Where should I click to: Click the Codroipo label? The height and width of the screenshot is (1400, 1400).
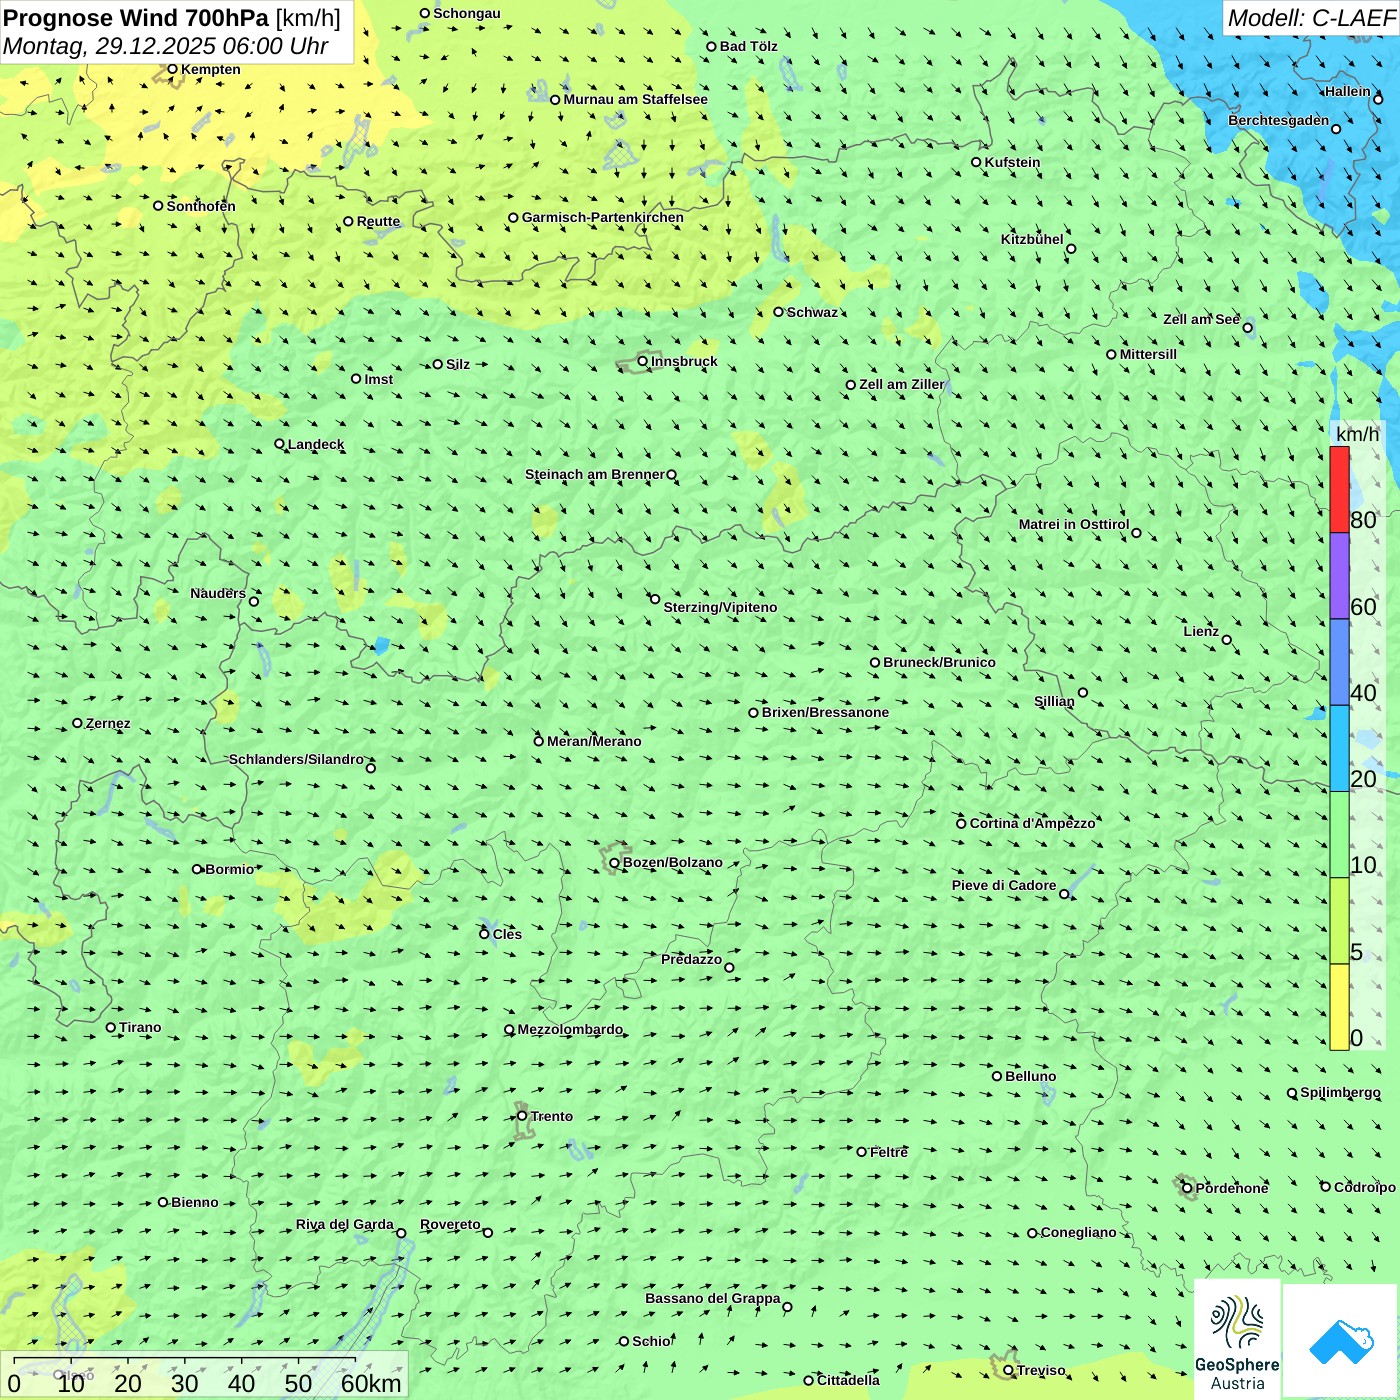1365,1187
